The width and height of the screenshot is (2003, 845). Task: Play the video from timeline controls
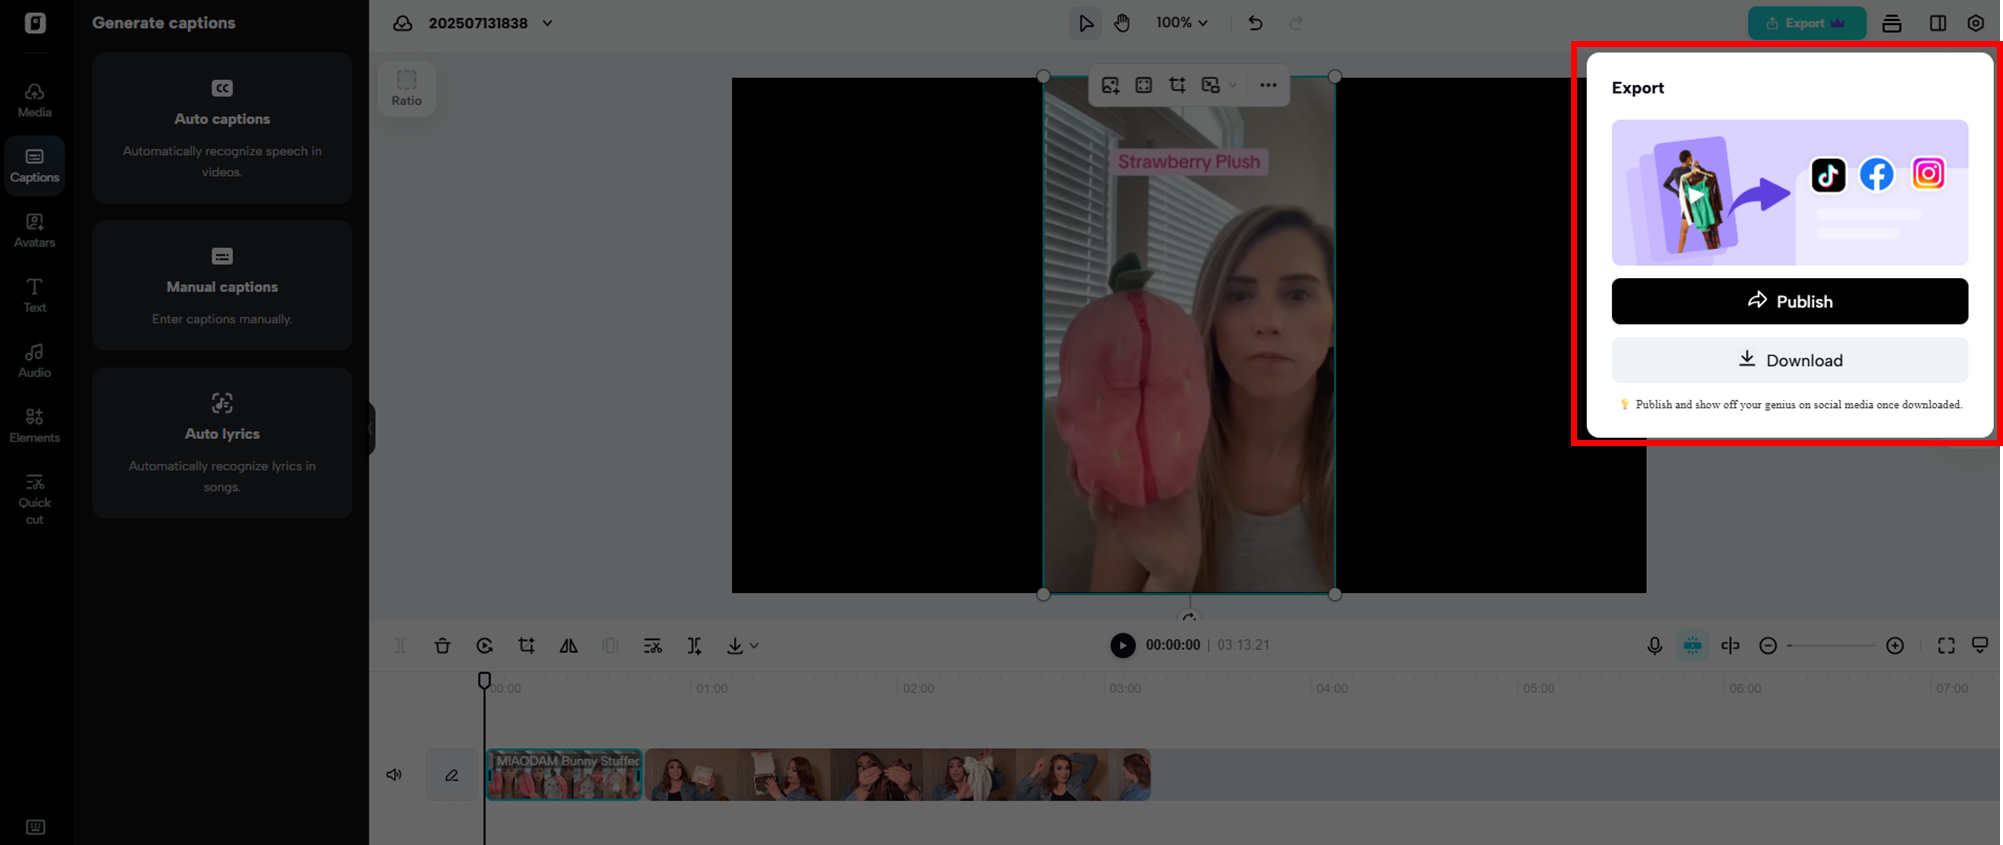[1122, 646]
